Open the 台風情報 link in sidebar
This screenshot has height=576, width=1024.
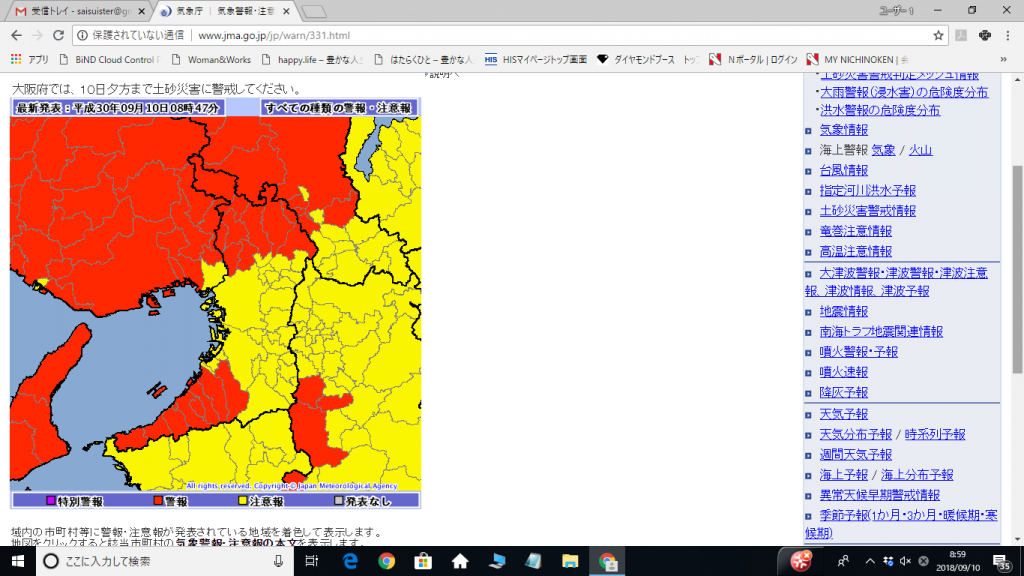[x=843, y=170]
